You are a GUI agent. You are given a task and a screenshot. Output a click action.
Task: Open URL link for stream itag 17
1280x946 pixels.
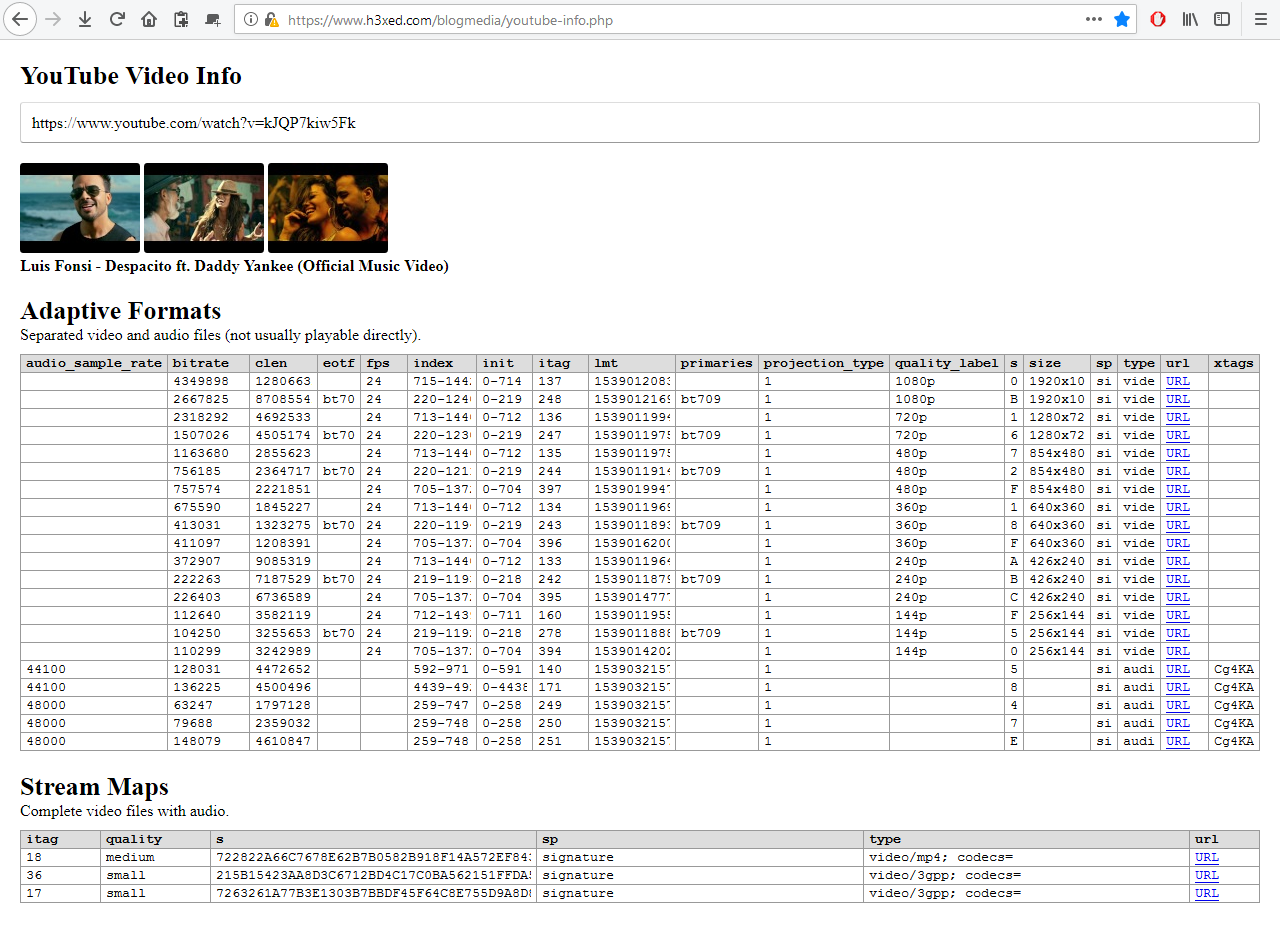click(1207, 893)
